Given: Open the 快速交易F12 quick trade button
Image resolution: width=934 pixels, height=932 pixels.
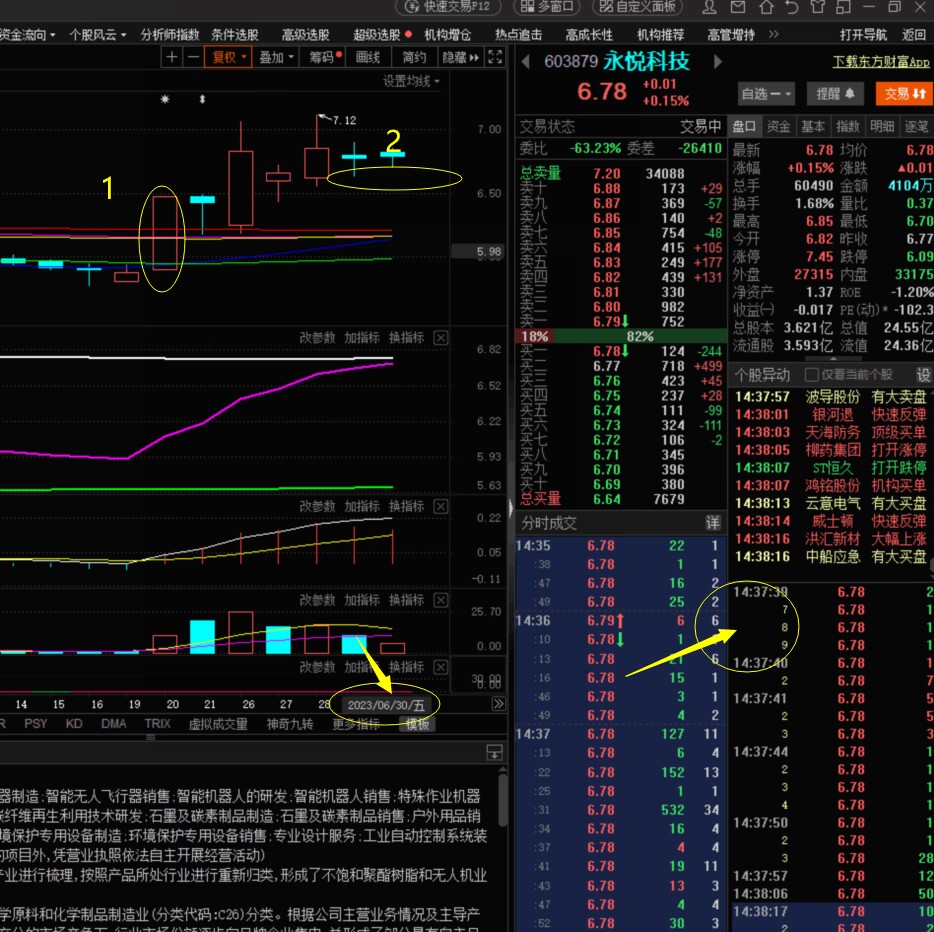Looking at the screenshot, I should click(447, 7).
